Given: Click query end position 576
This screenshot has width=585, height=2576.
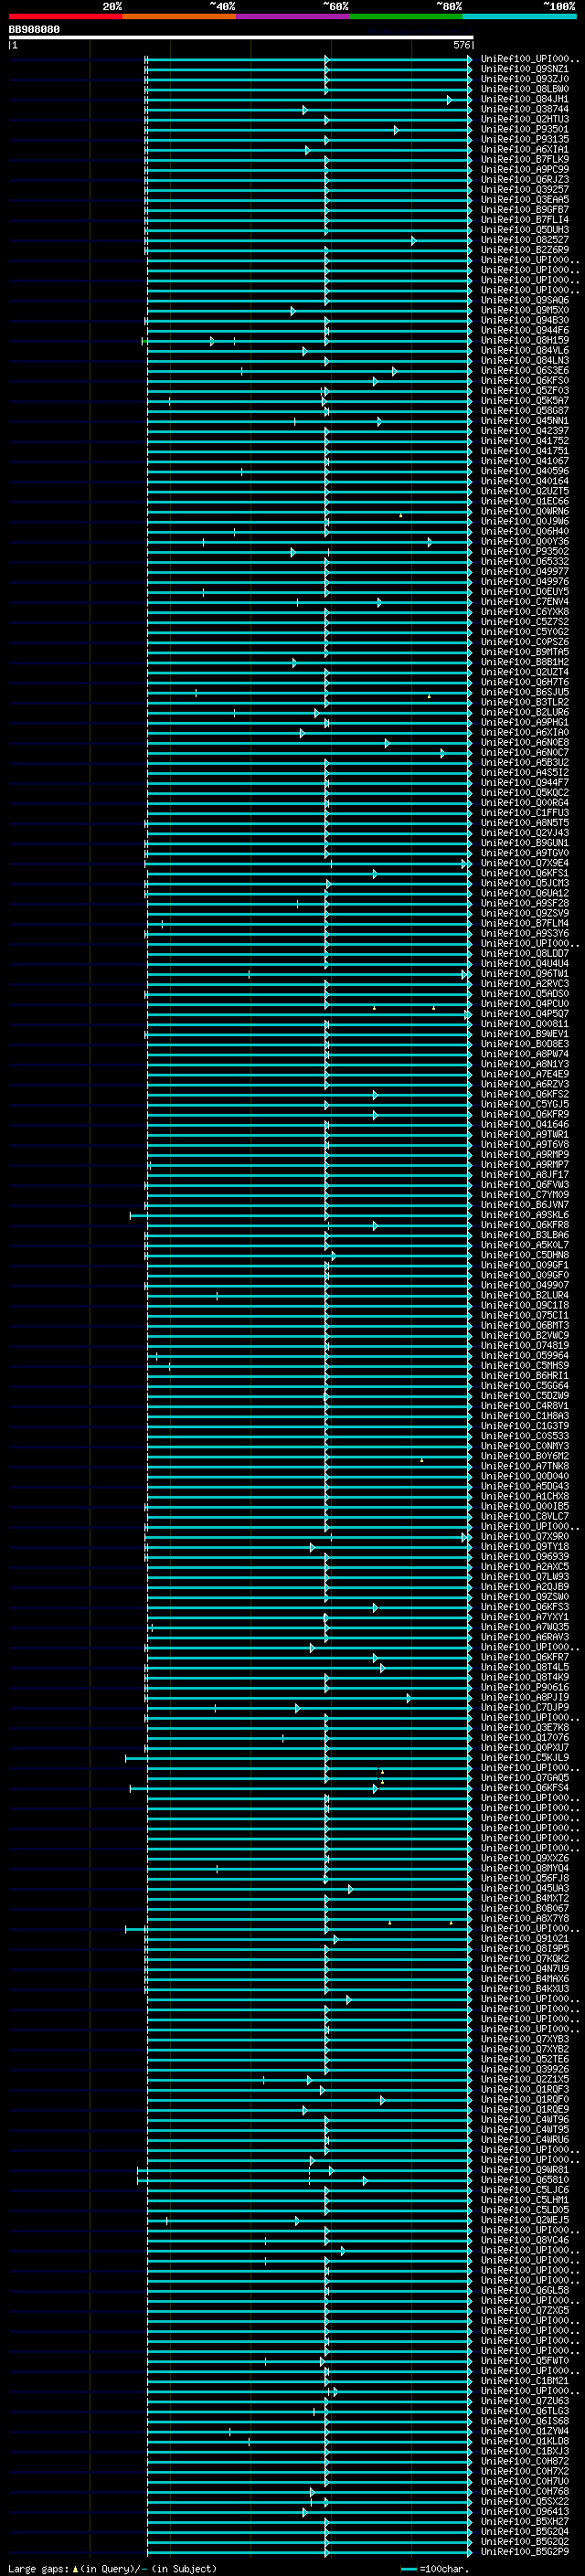Looking at the screenshot, I should tap(462, 45).
